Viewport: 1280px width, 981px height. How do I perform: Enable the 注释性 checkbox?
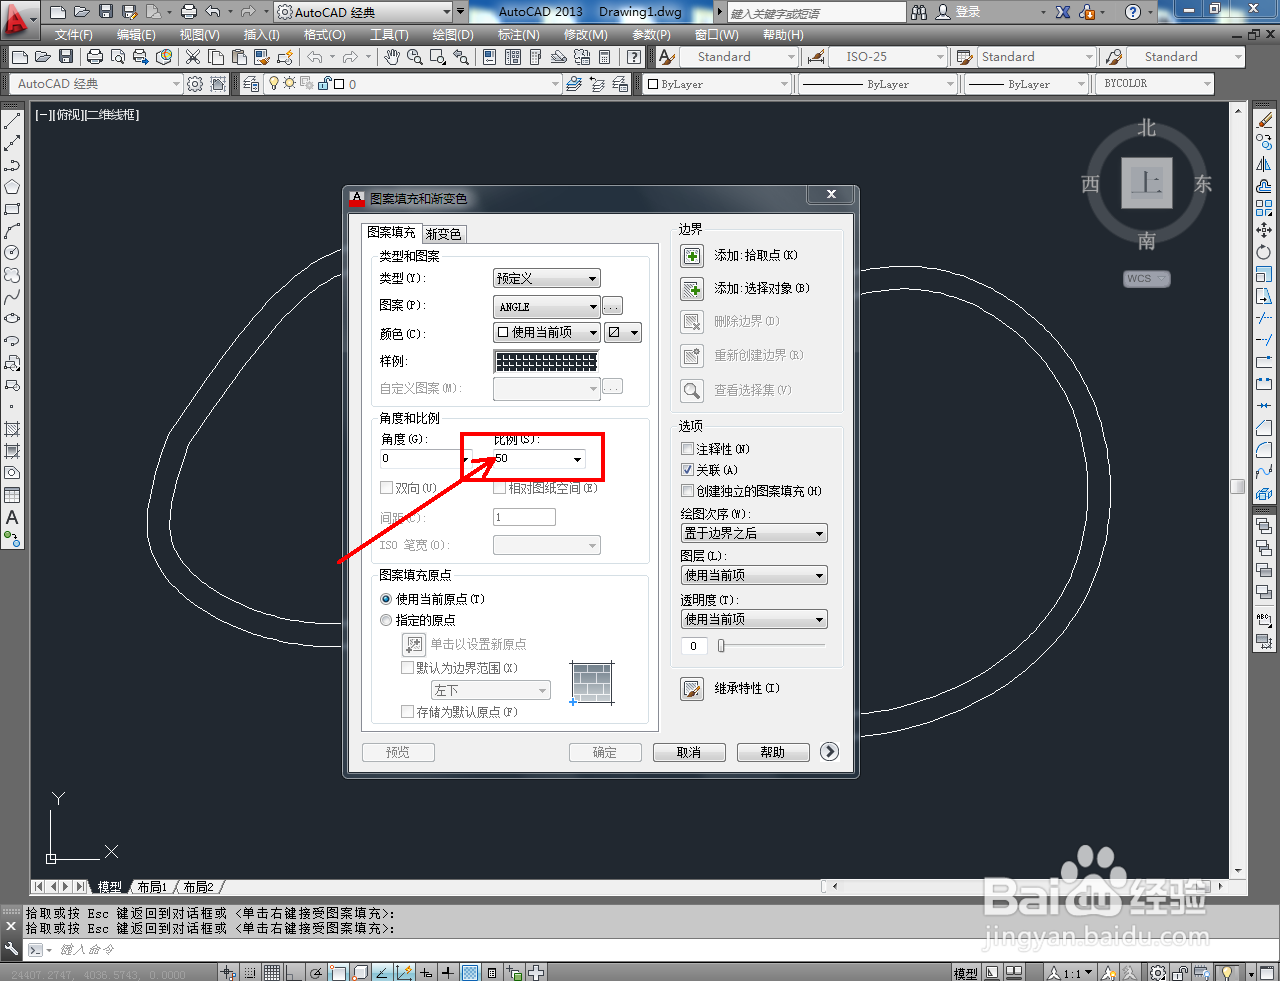pos(687,449)
